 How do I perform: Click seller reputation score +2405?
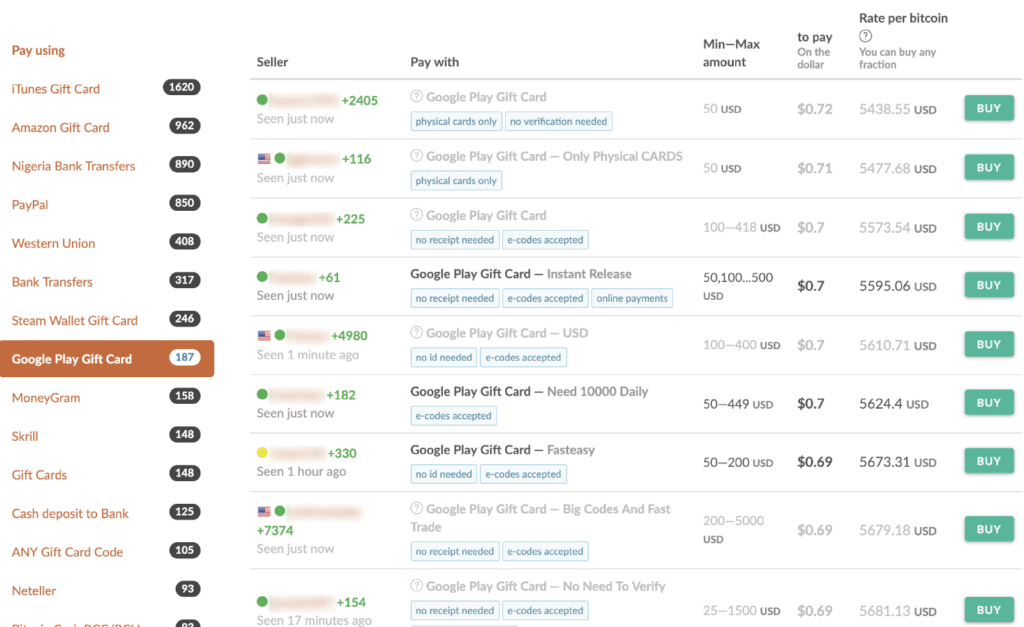point(359,101)
